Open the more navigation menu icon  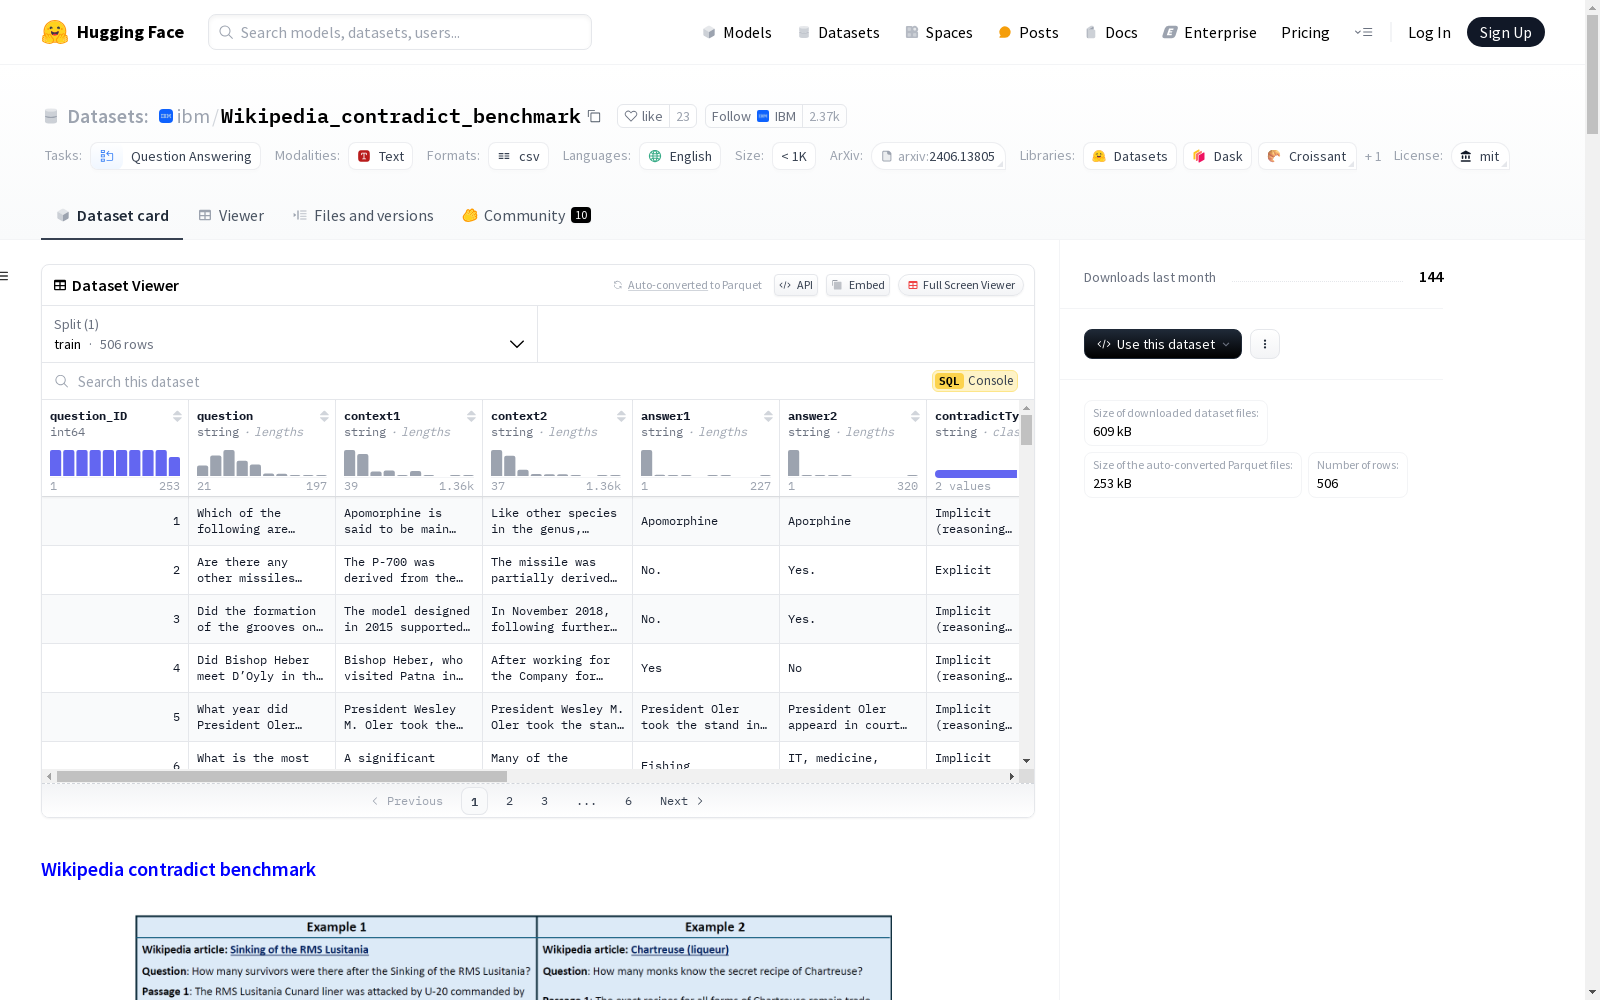[1363, 32]
